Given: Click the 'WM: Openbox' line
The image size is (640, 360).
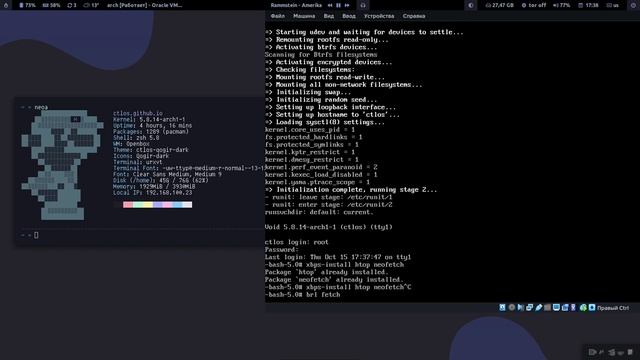Looking at the screenshot, I should [131, 144].
